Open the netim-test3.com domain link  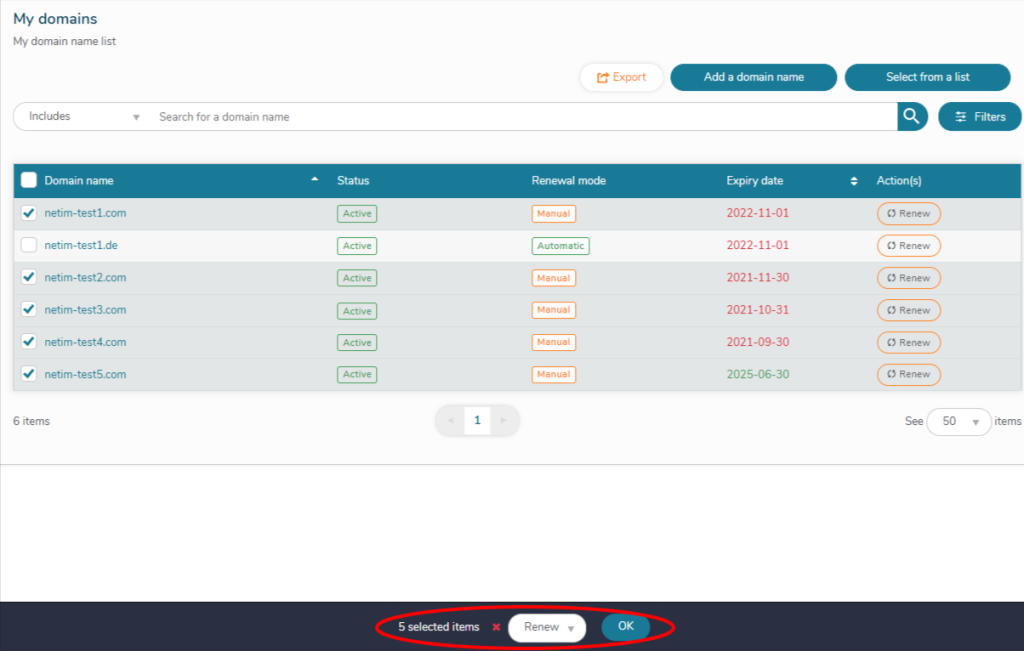click(85, 310)
